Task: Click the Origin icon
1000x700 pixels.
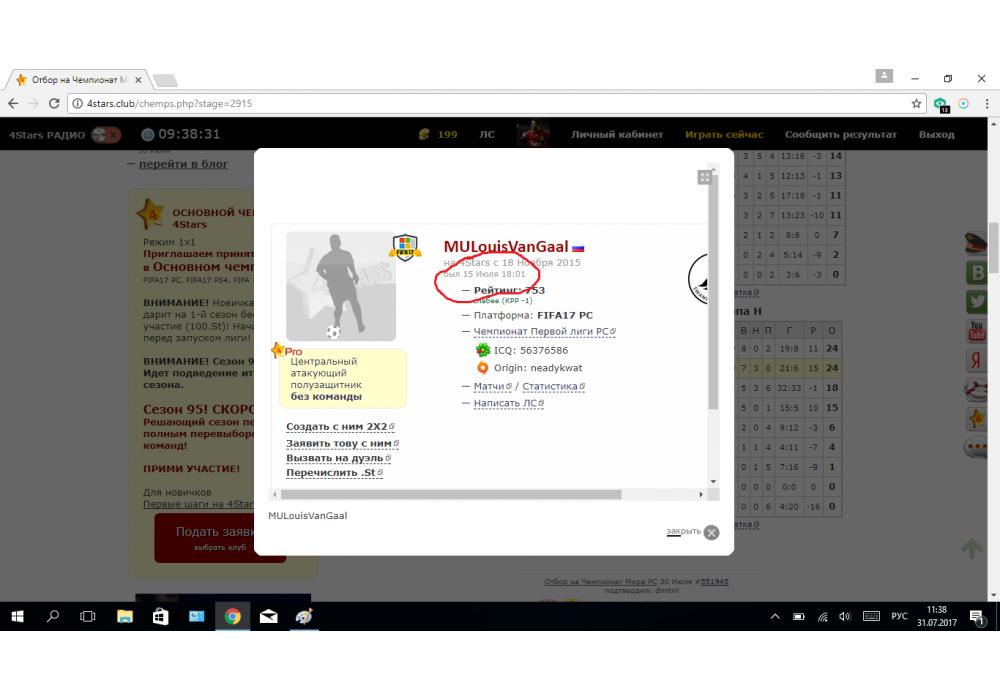Action: (x=483, y=368)
